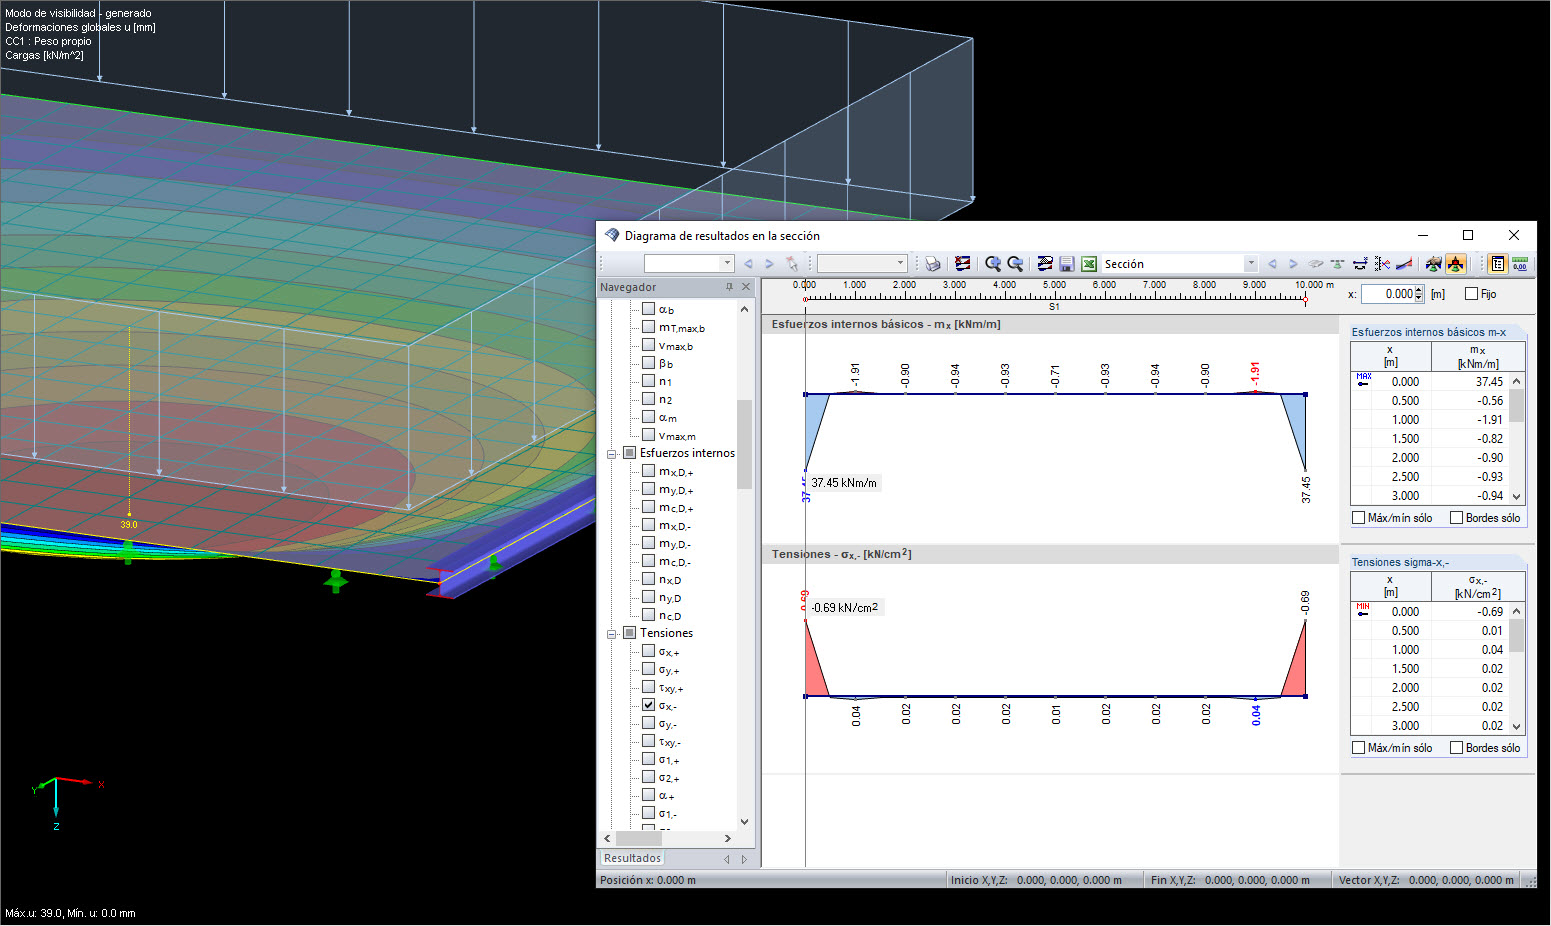Enable the Fijo checkbox
Viewport: 1551px width, 926px height.
tap(1472, 294)
